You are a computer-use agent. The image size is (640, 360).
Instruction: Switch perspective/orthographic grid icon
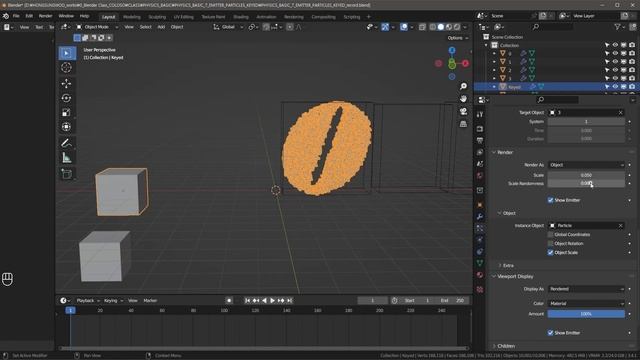(x=463, y=124)
